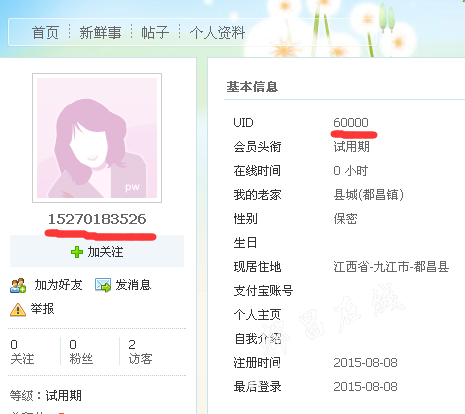Click the green plus follow icon

pyautogui.click(x=77, y=252)
